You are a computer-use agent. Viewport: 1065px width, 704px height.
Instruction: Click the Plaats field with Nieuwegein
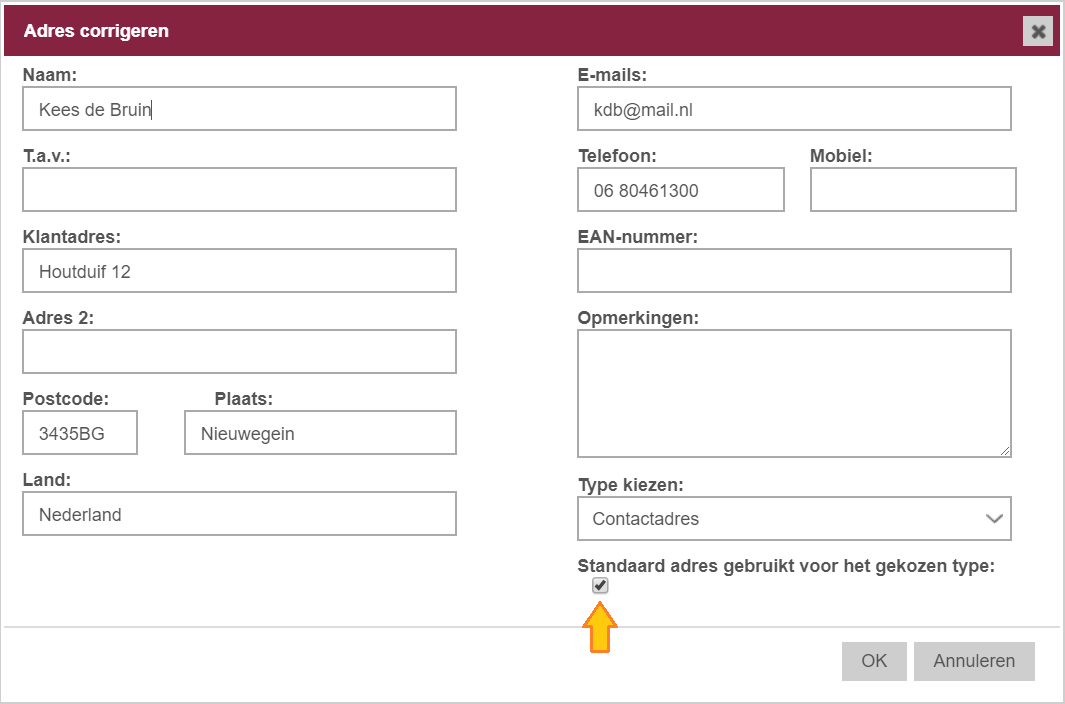(x=321, y=433)
